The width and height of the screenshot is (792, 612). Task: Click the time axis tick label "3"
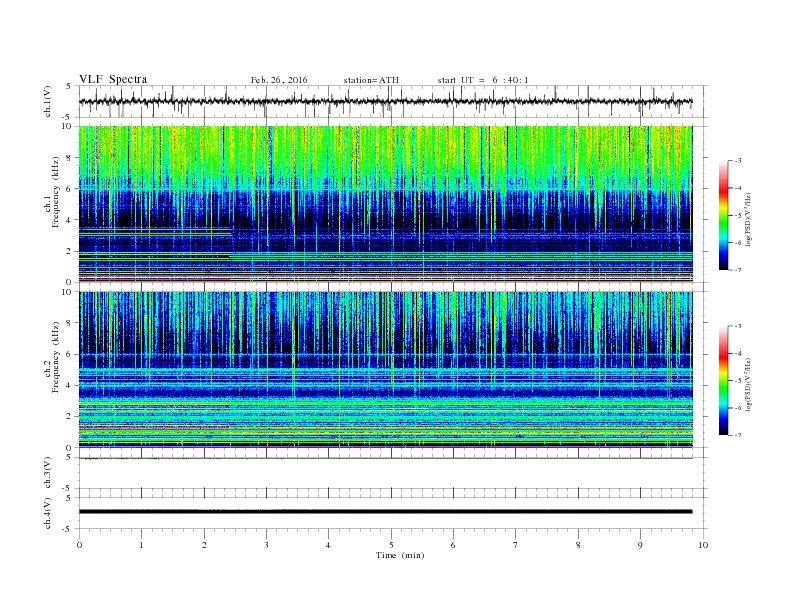(266, 545)
